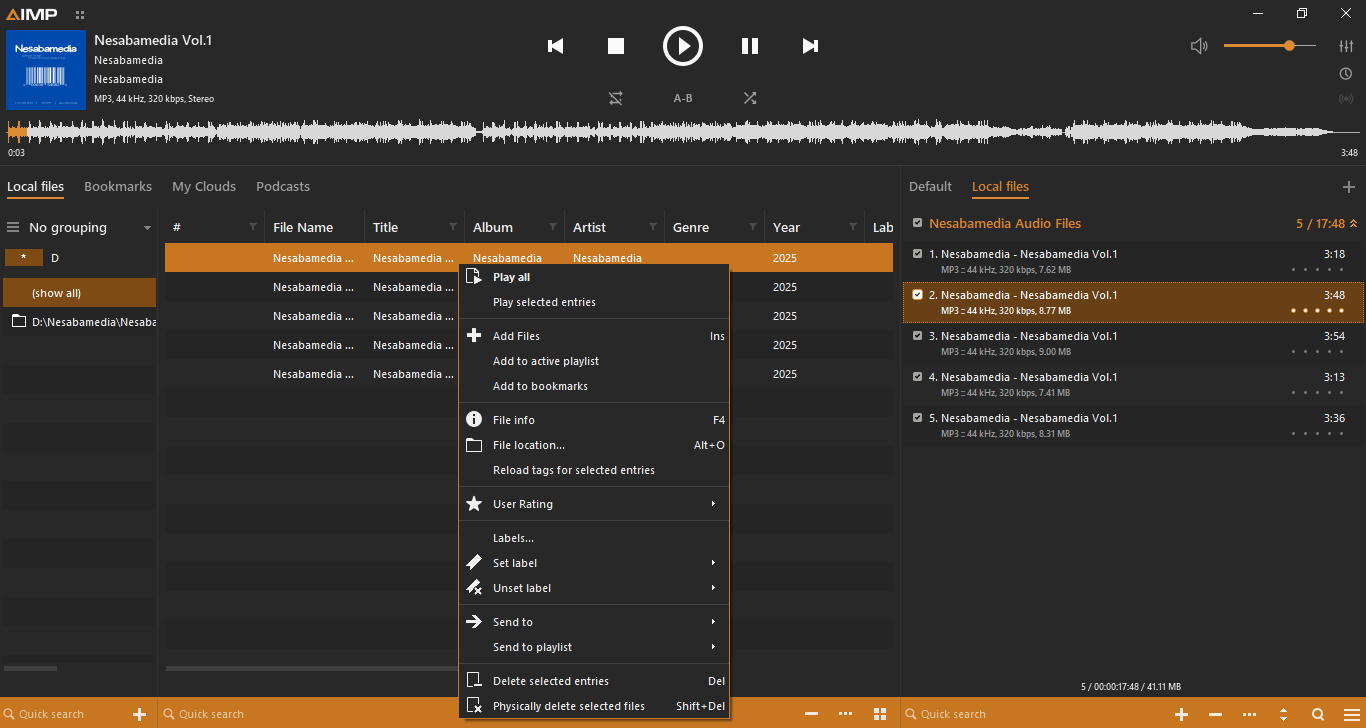Toggle the Nesabamedia Audio Files group checkbox
Screen dimensions: 1366x728
pyautogui.click(x=918, y=223)
